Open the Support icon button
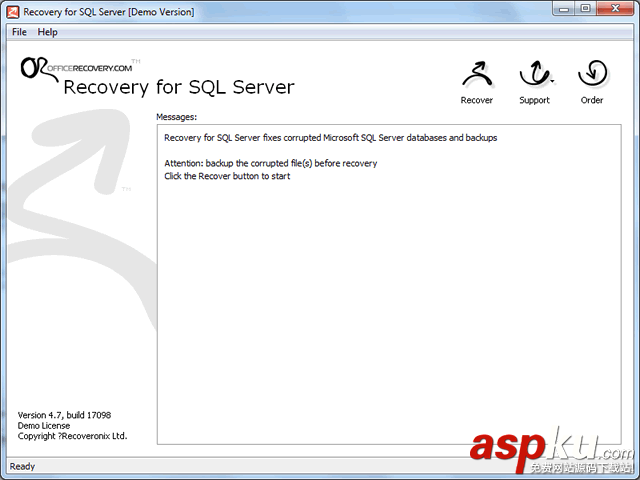The width and height of the screenshot is (640, 480). pos(534,82)
